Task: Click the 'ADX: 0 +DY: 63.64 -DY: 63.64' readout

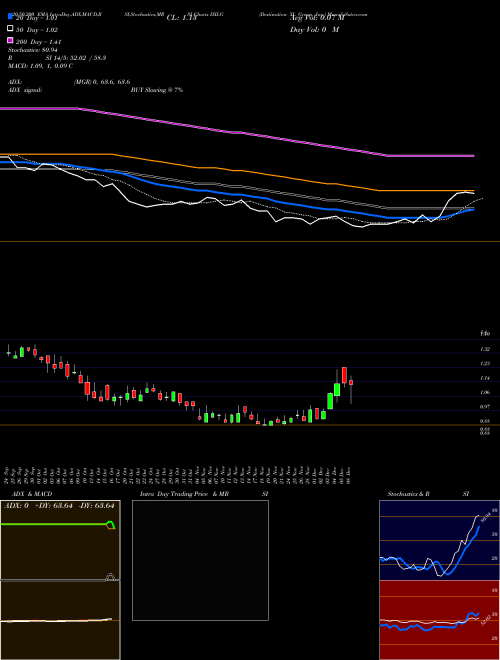Action: 59,506
